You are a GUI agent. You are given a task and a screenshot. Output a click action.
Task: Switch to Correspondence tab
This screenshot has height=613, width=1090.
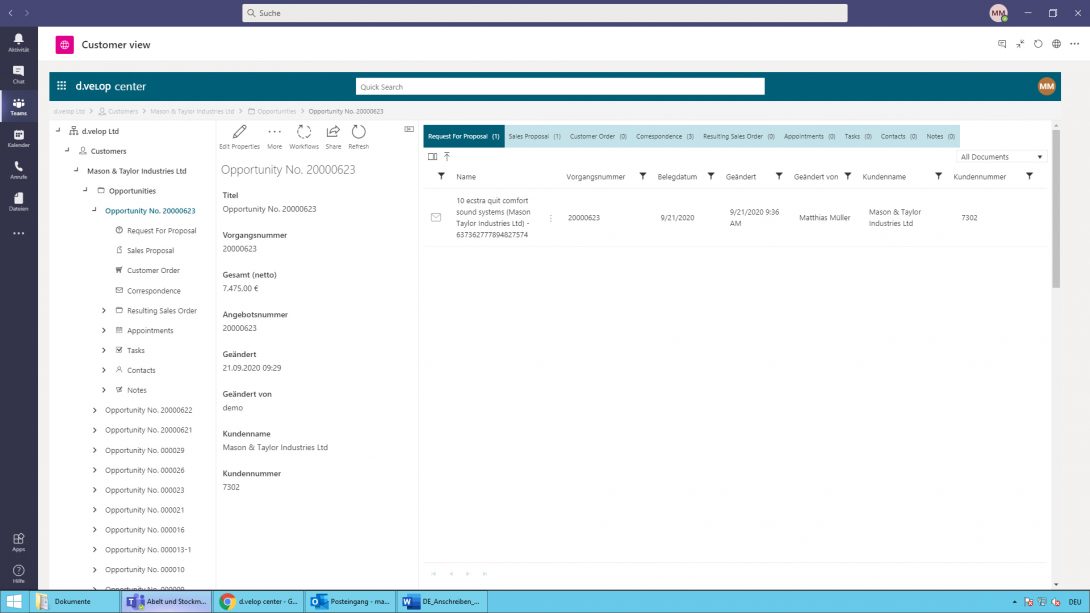(x=665, y=136)
